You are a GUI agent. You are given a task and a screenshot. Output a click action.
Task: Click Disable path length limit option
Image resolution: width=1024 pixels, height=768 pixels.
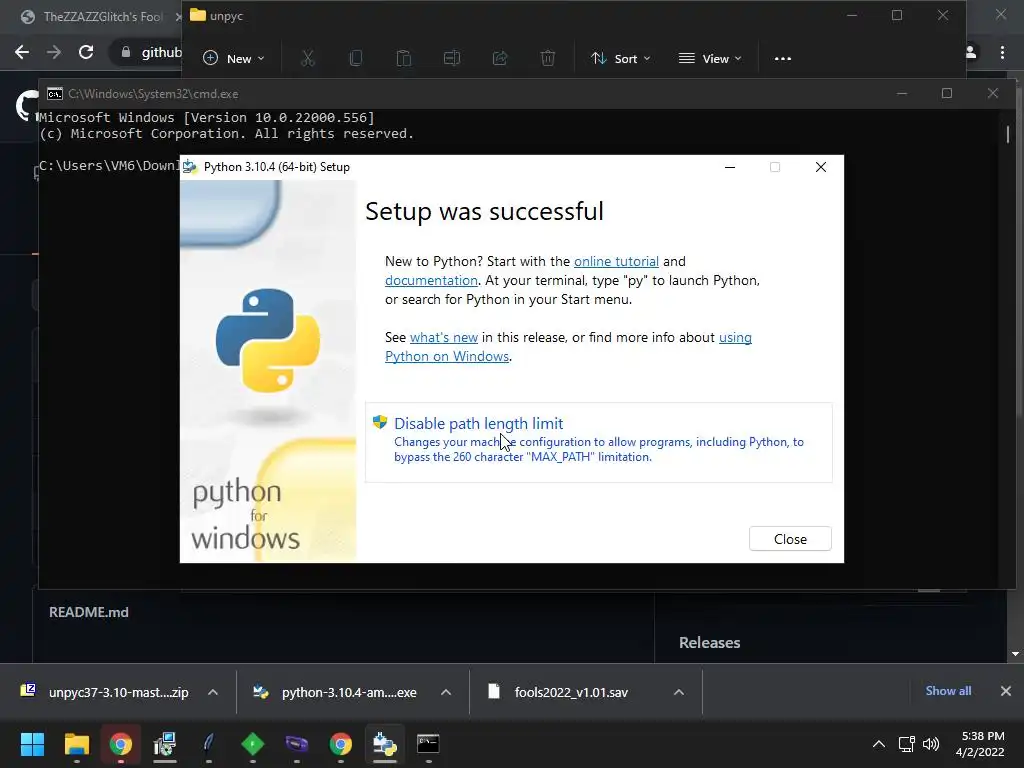point(598,442)
